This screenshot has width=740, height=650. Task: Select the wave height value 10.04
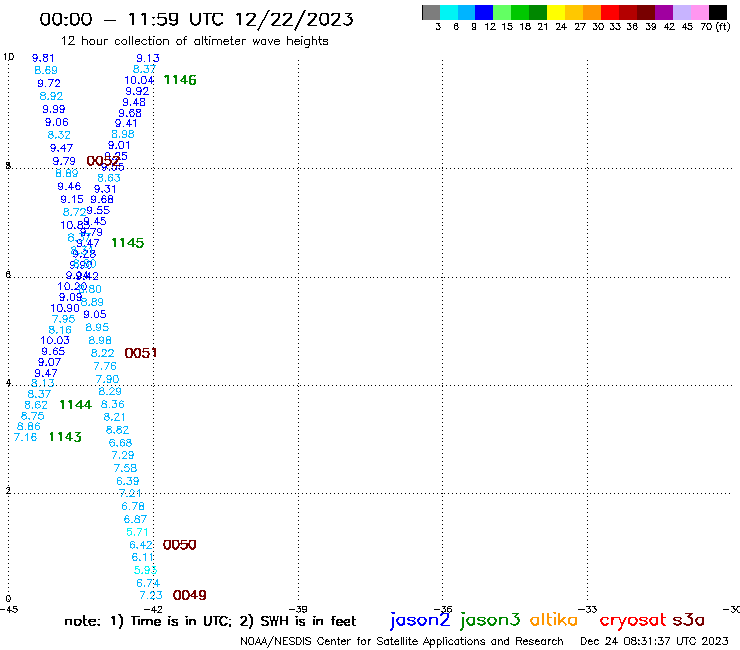click(x=139, y=80)
